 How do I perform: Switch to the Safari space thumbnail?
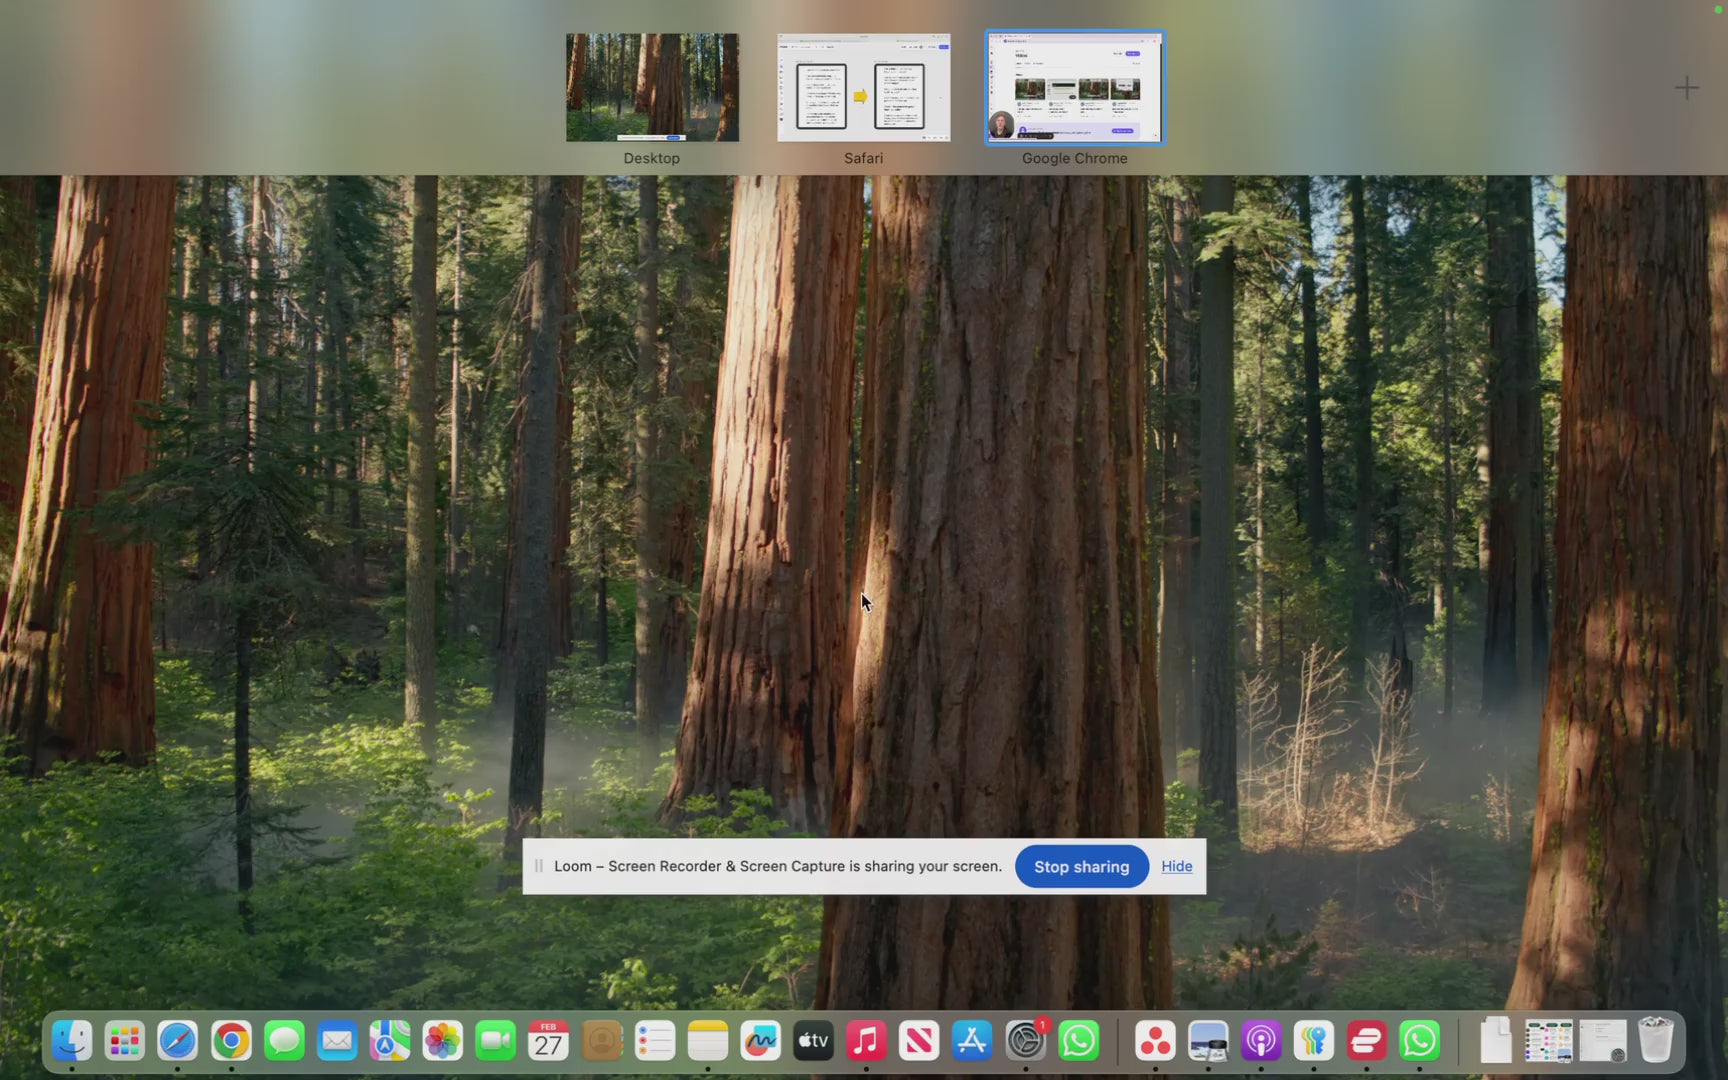point(864,88)
